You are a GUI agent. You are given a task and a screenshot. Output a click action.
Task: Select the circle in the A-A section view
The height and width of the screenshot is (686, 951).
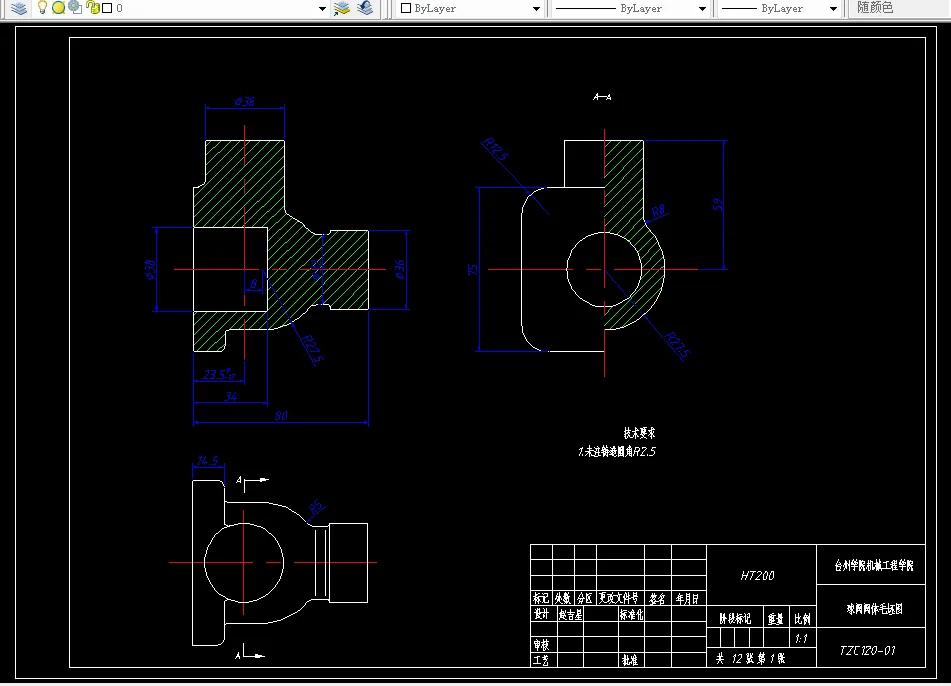604,269
